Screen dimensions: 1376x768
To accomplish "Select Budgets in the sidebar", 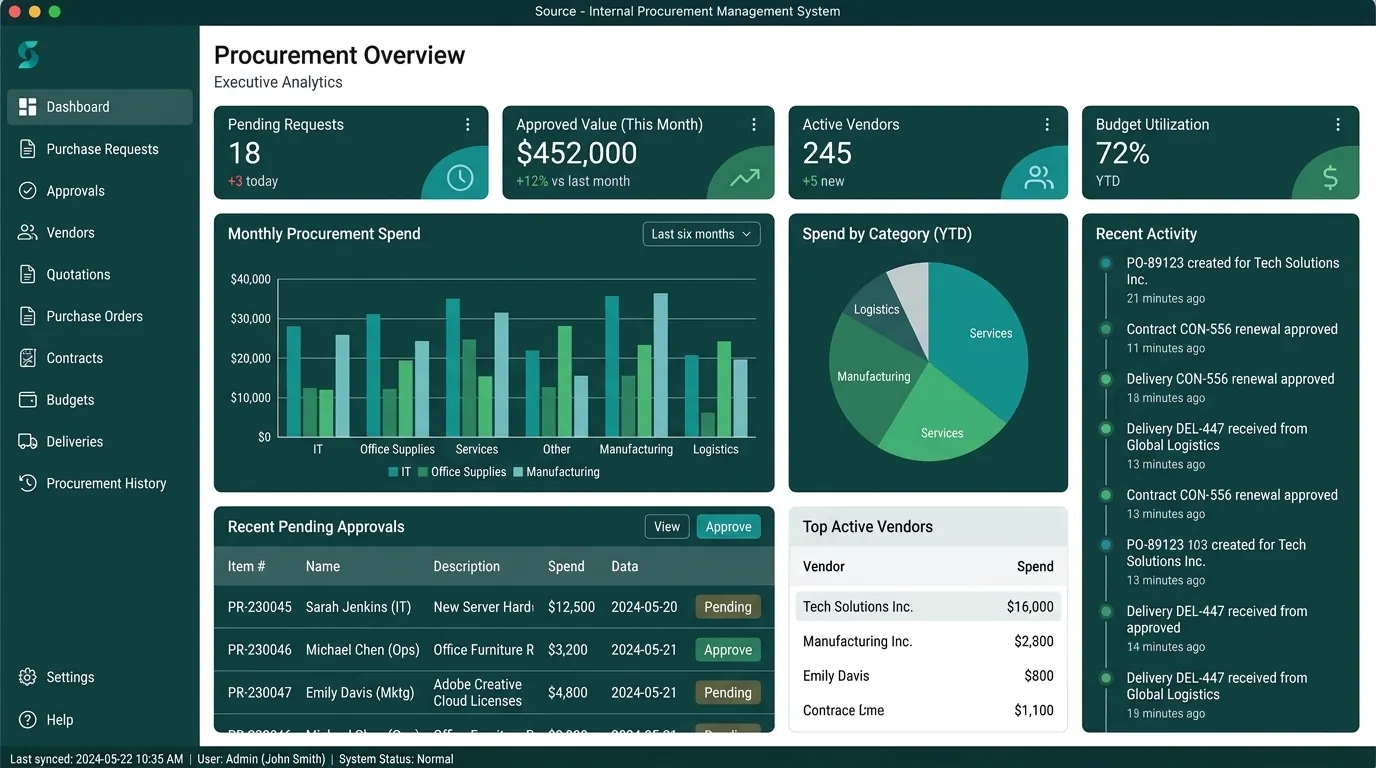I will (x=100, y=400).
